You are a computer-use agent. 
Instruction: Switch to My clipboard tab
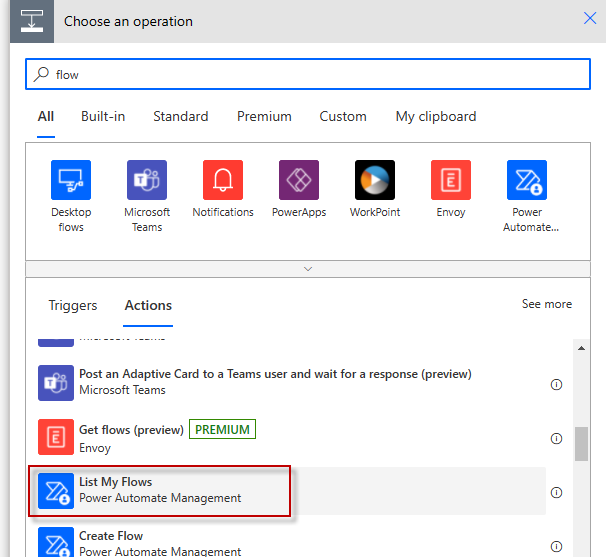436,116
